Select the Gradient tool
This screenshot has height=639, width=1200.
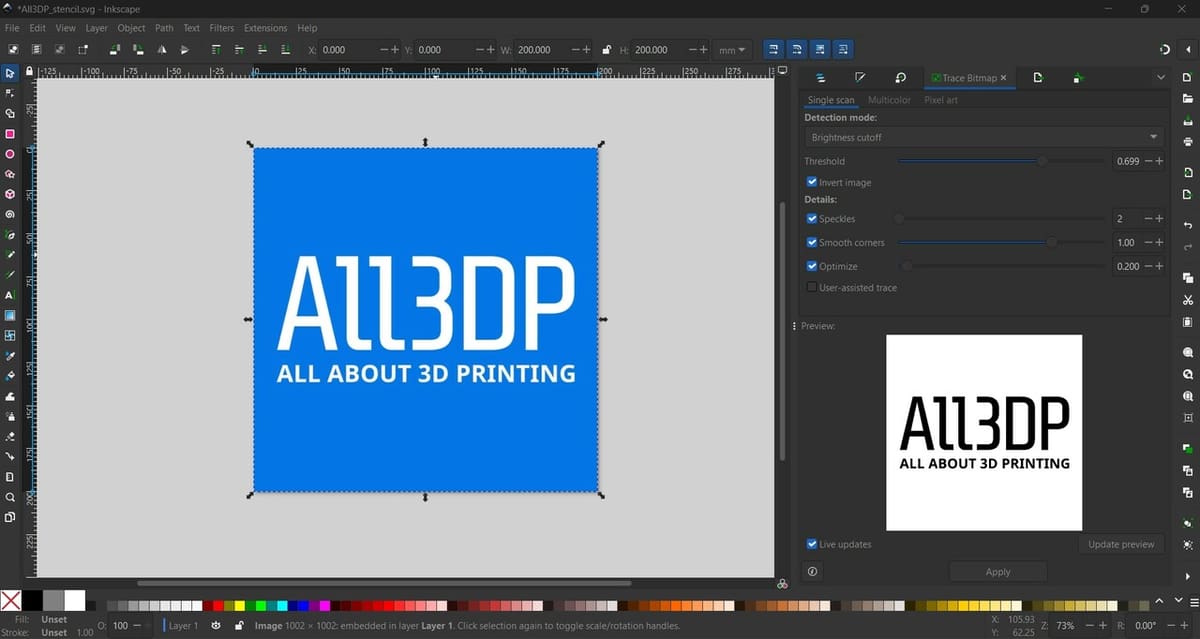click(x=10, y=316)
